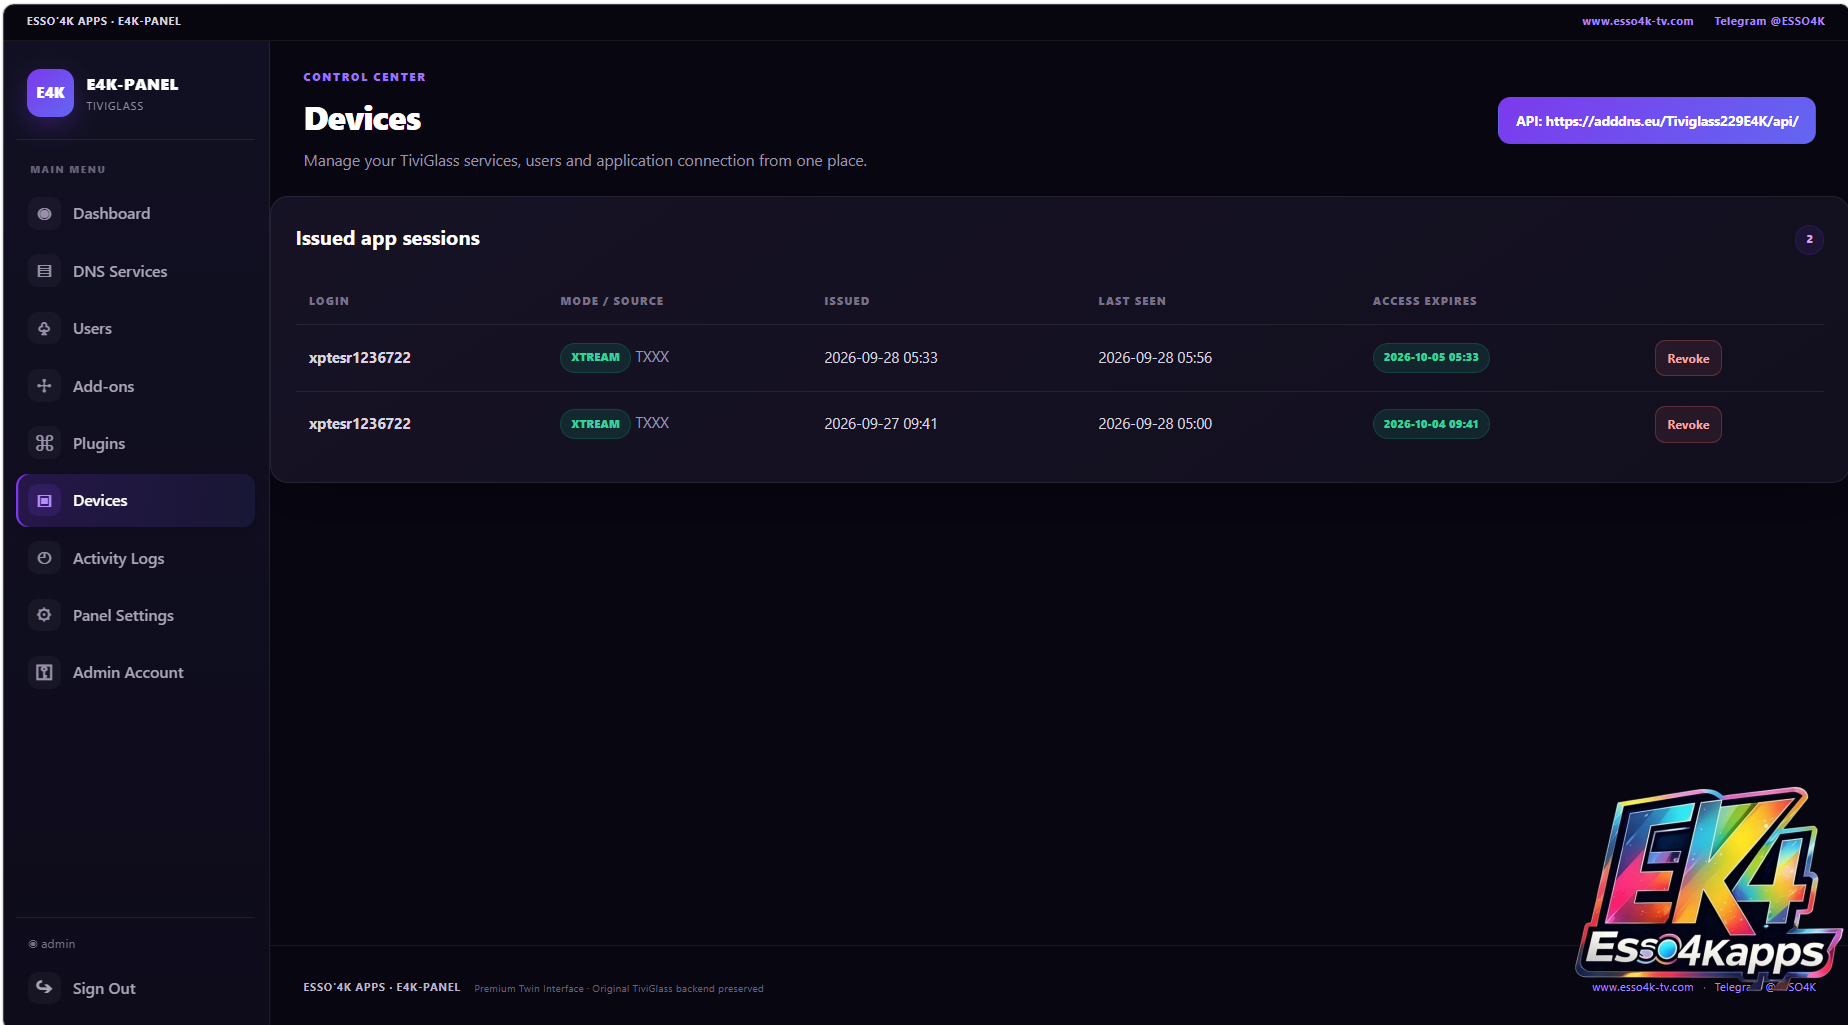Click last seen time 2026-09-28 05:56
Screen dimensions: 1848x1025
(1155, 358)
